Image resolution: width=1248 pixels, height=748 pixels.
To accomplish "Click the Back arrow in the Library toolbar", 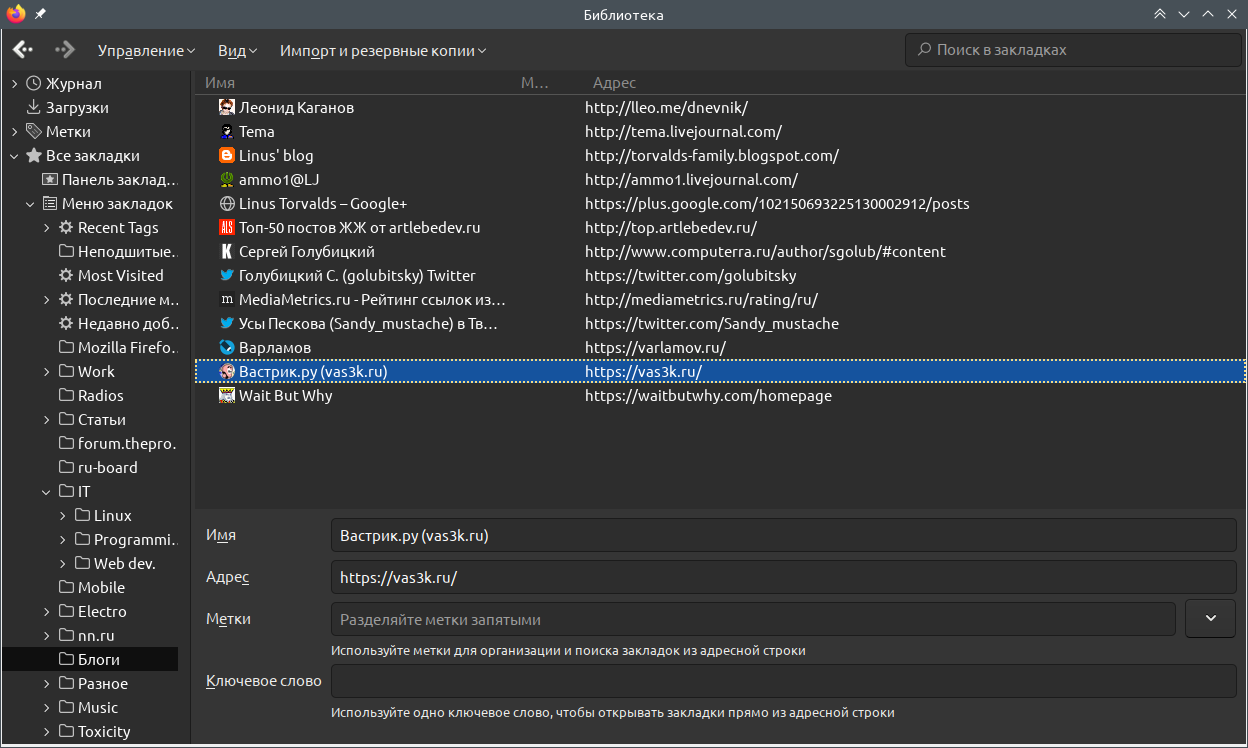I will [x=23, y=49].
